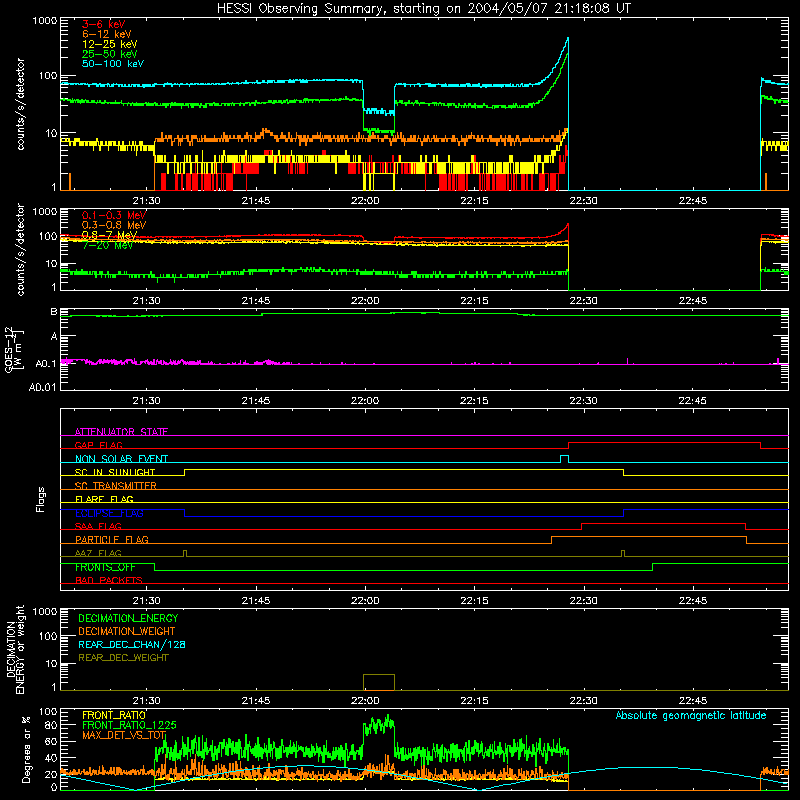Image resolution: width=800 pixels, height=800 pixels.
Task: Select the blue ECLIPSE_FLAG label
Action: pos(109,513)
